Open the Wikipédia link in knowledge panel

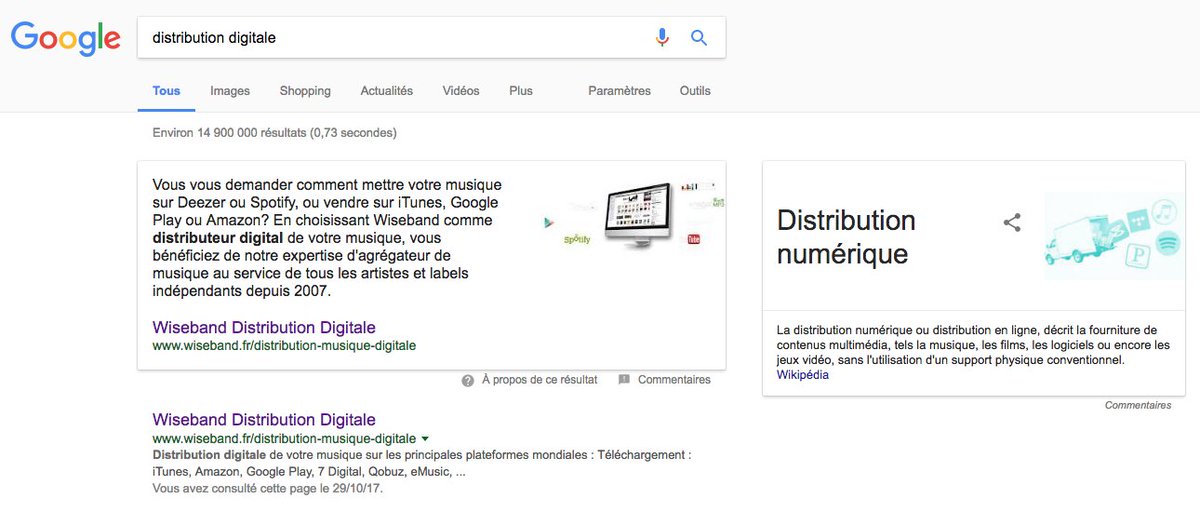click(x=803, y=375)
